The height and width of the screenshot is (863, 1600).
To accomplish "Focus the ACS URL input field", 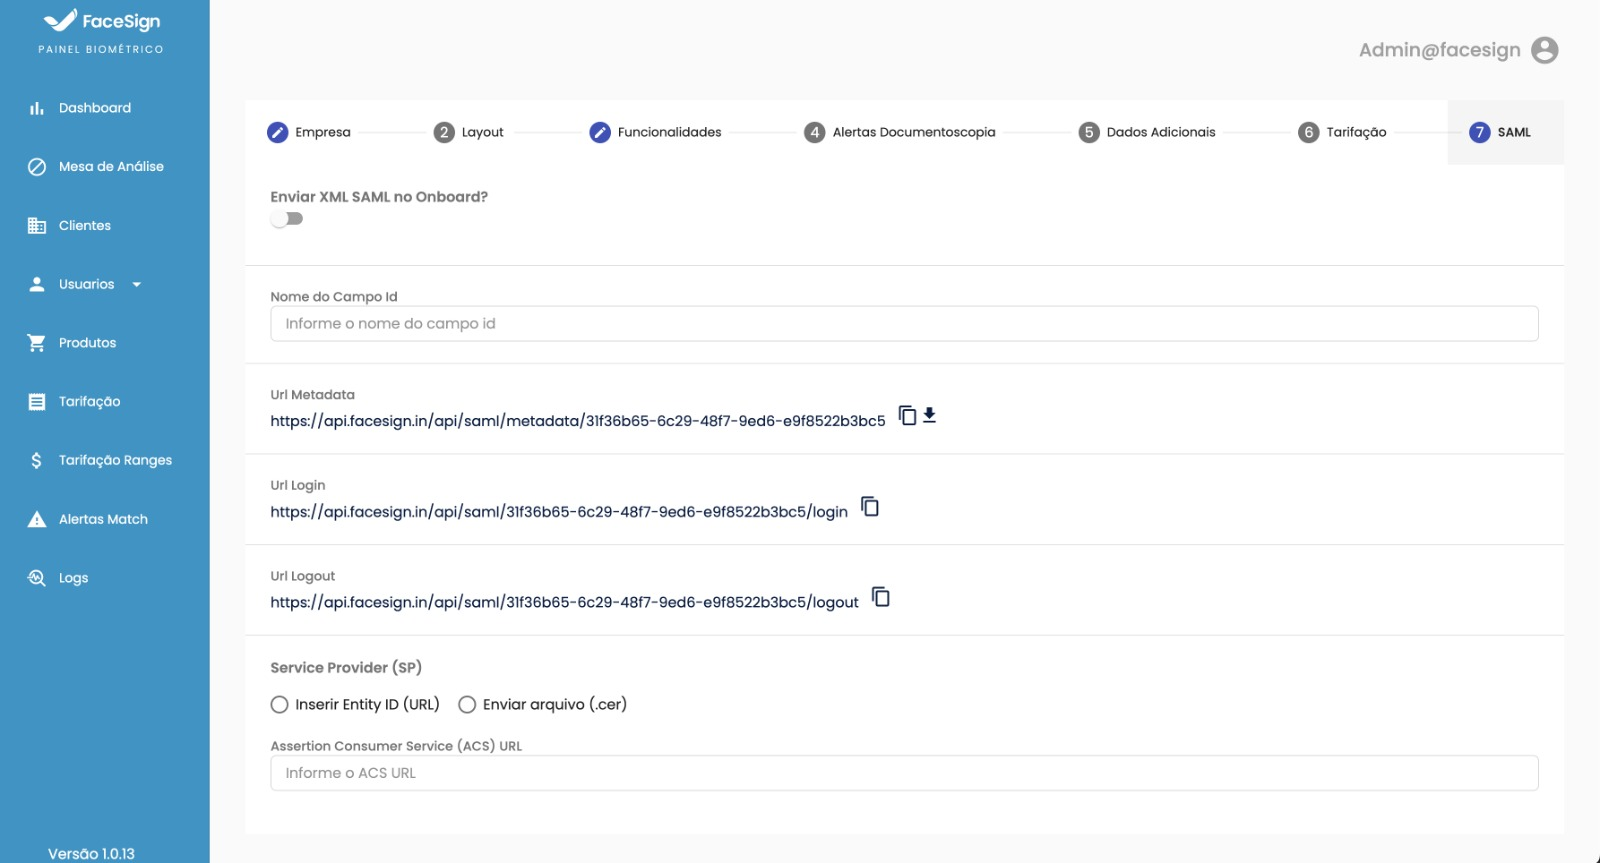I will [x=903, y=773].
